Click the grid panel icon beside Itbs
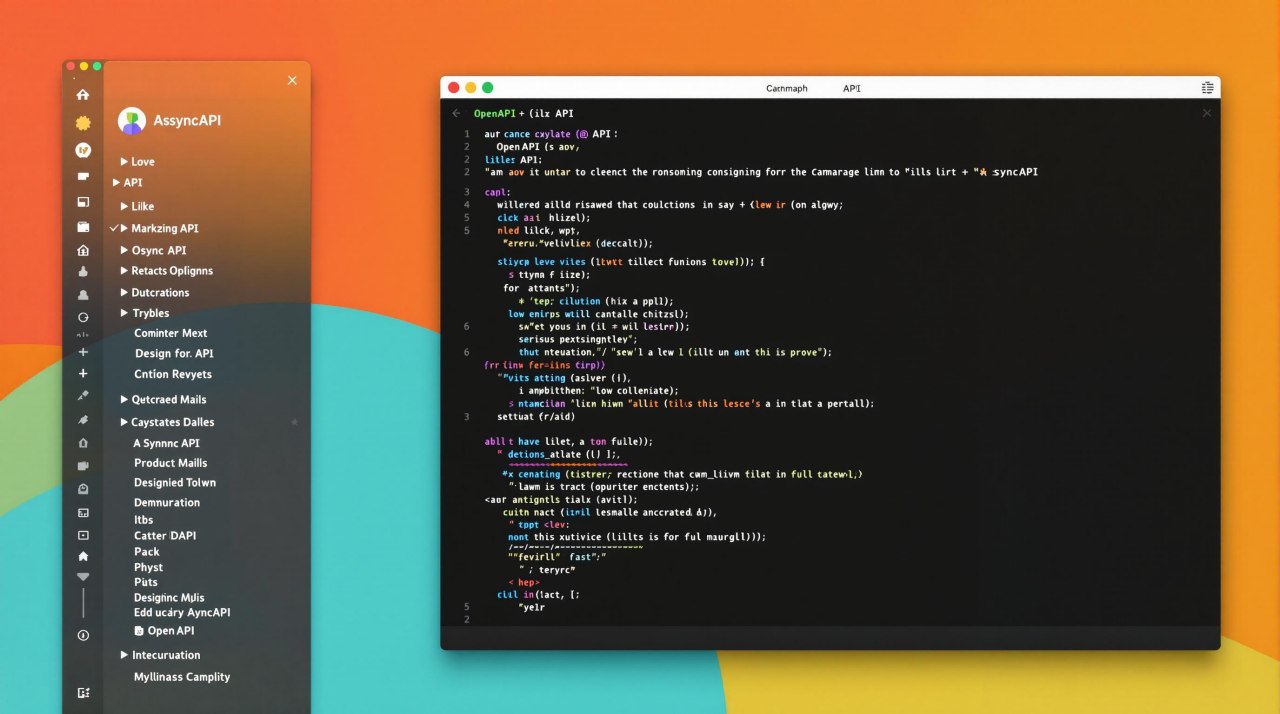Screen dimensions: 1280x714 (83, 512)
